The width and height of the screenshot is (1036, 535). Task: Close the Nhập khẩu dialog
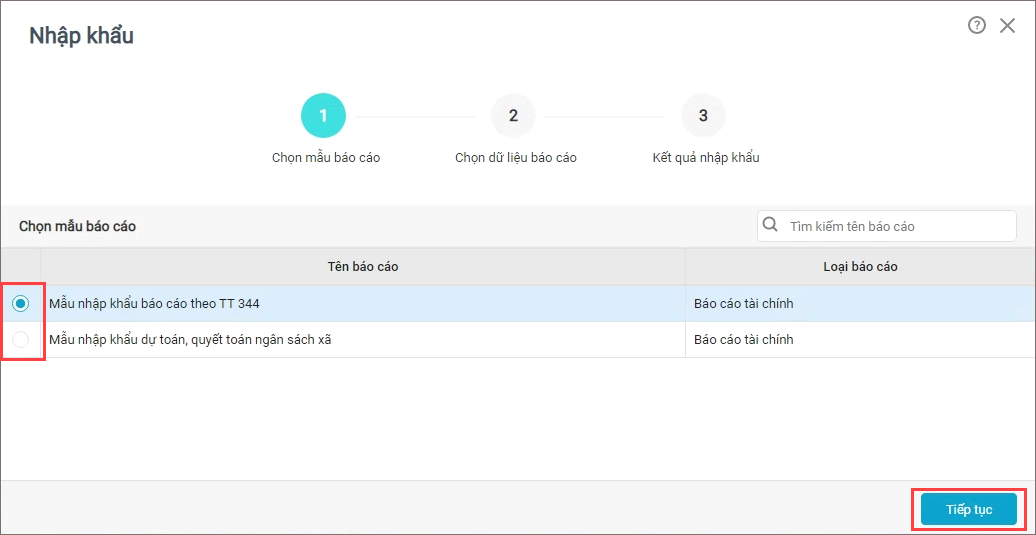(1007, 26)
